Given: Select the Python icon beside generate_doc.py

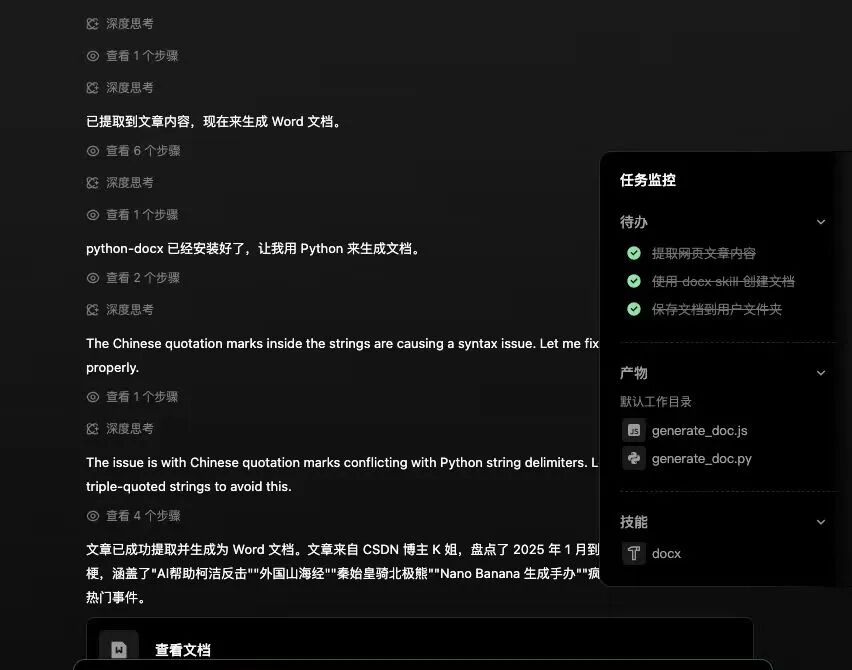Looking at the screenshot, I should [634, 458].
